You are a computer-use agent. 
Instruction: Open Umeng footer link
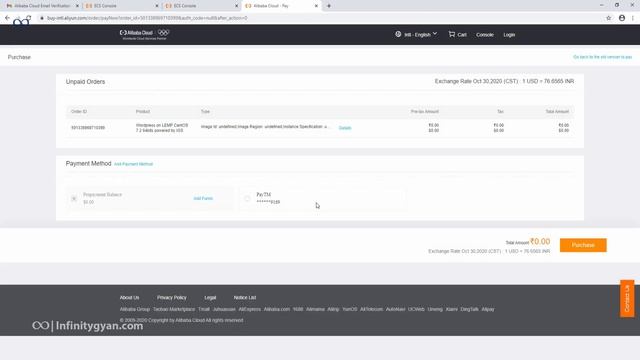tap(435, 309)
